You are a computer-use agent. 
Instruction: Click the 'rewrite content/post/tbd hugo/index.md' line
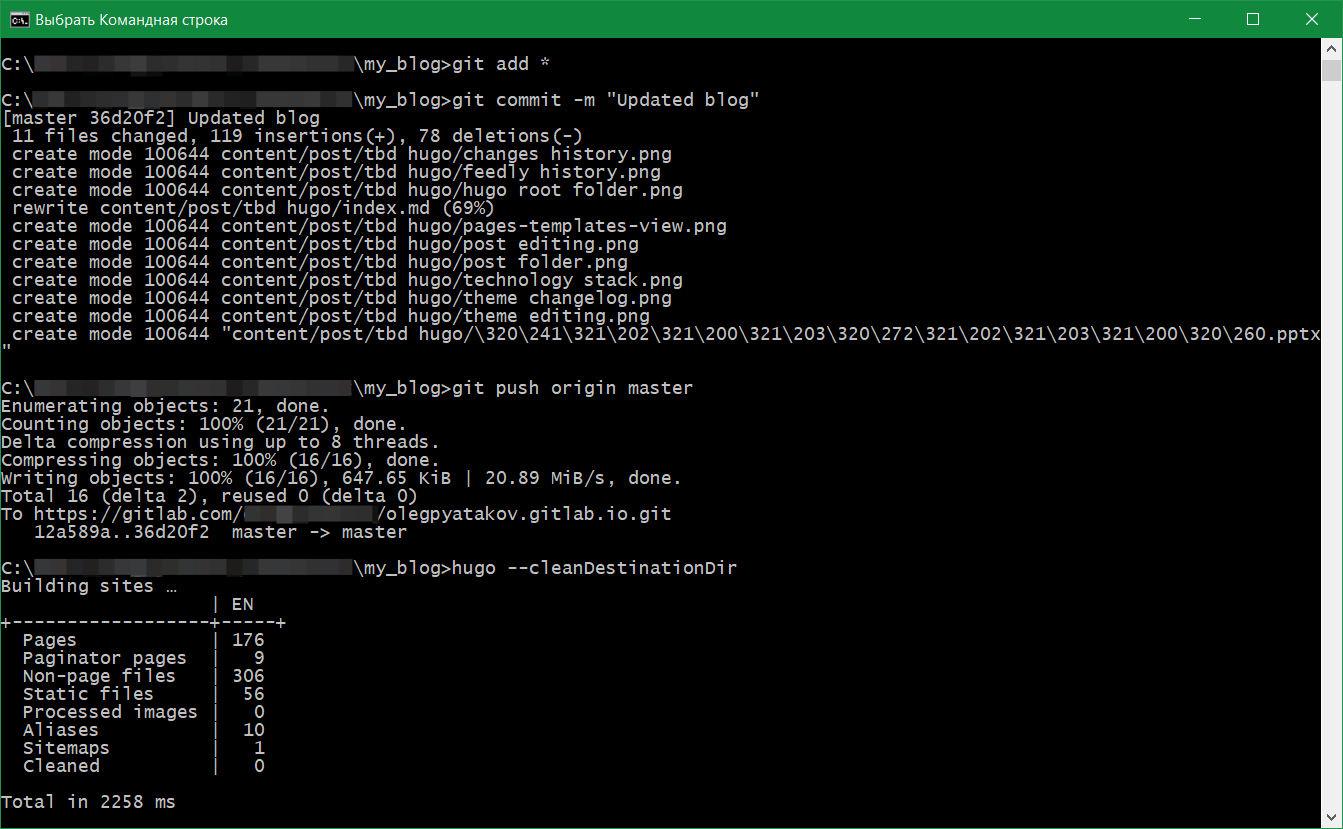(253, 208)
